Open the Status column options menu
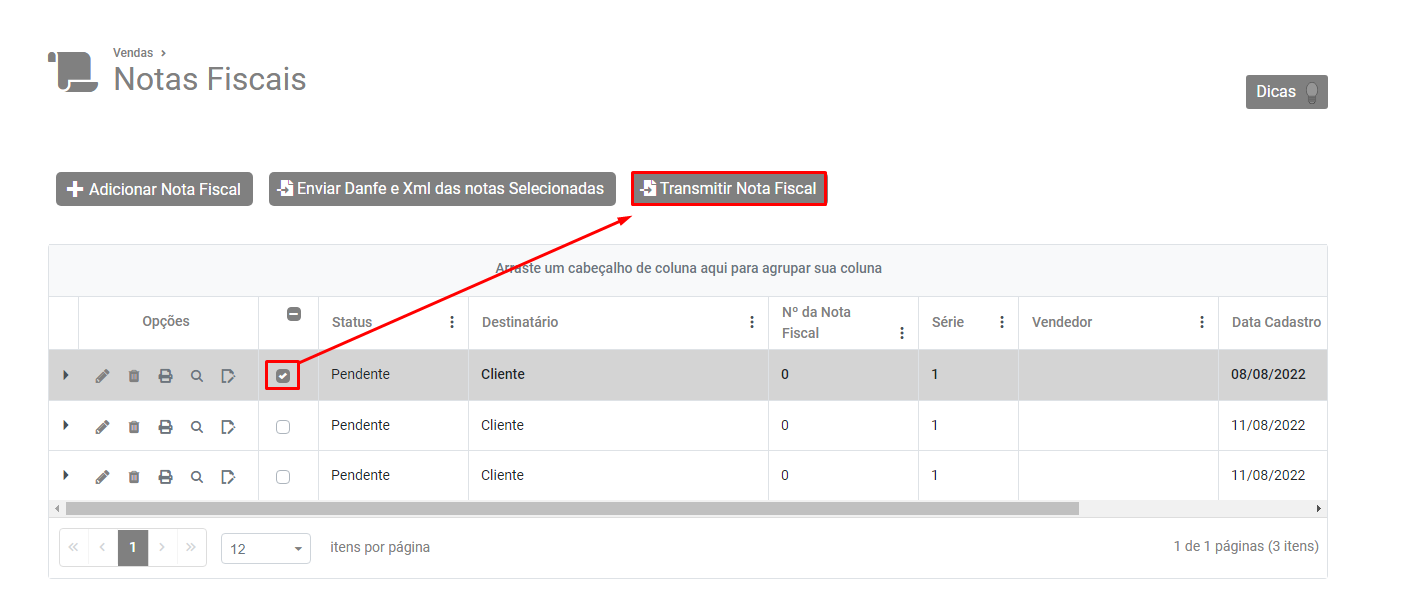Viewport: 1407px width, 603px height. 452,322
